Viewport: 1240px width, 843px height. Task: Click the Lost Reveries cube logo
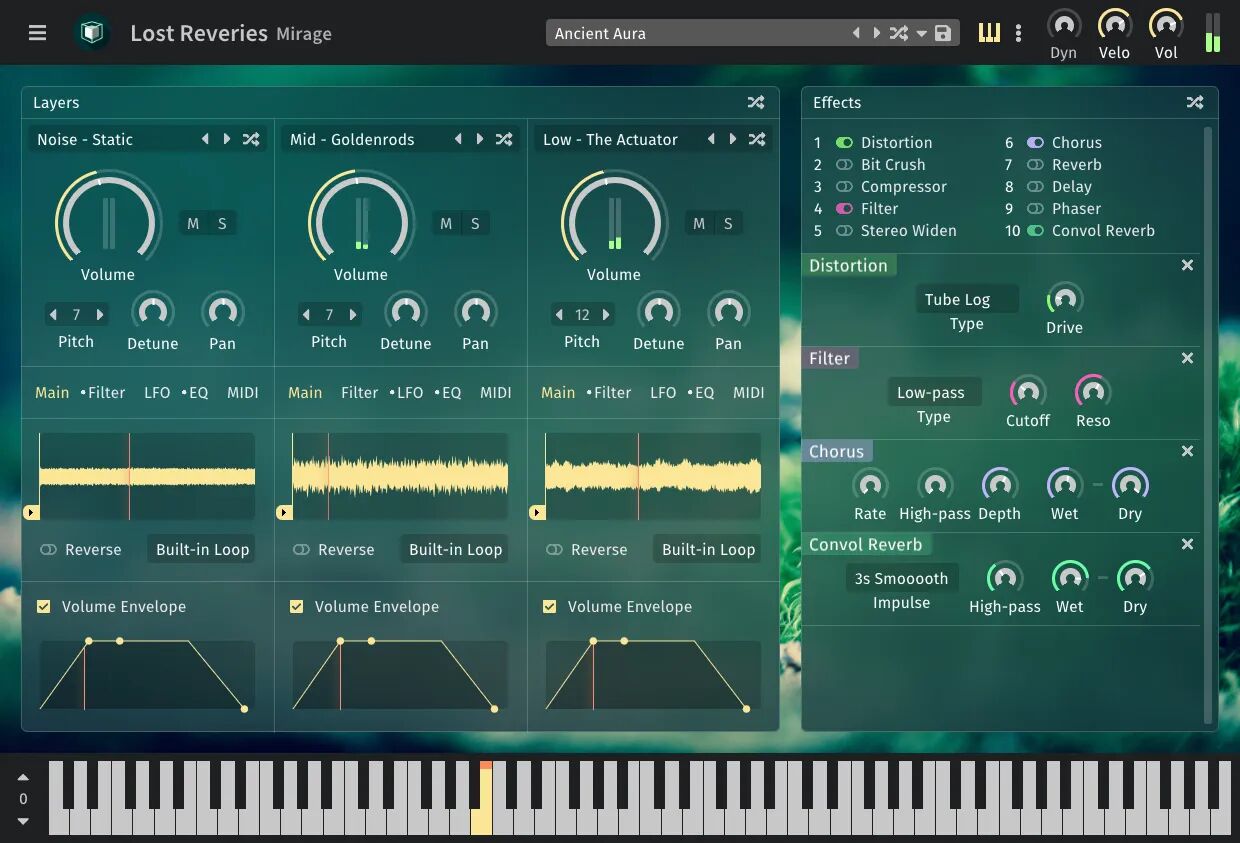pyautogui.click(x=91, y=32)
